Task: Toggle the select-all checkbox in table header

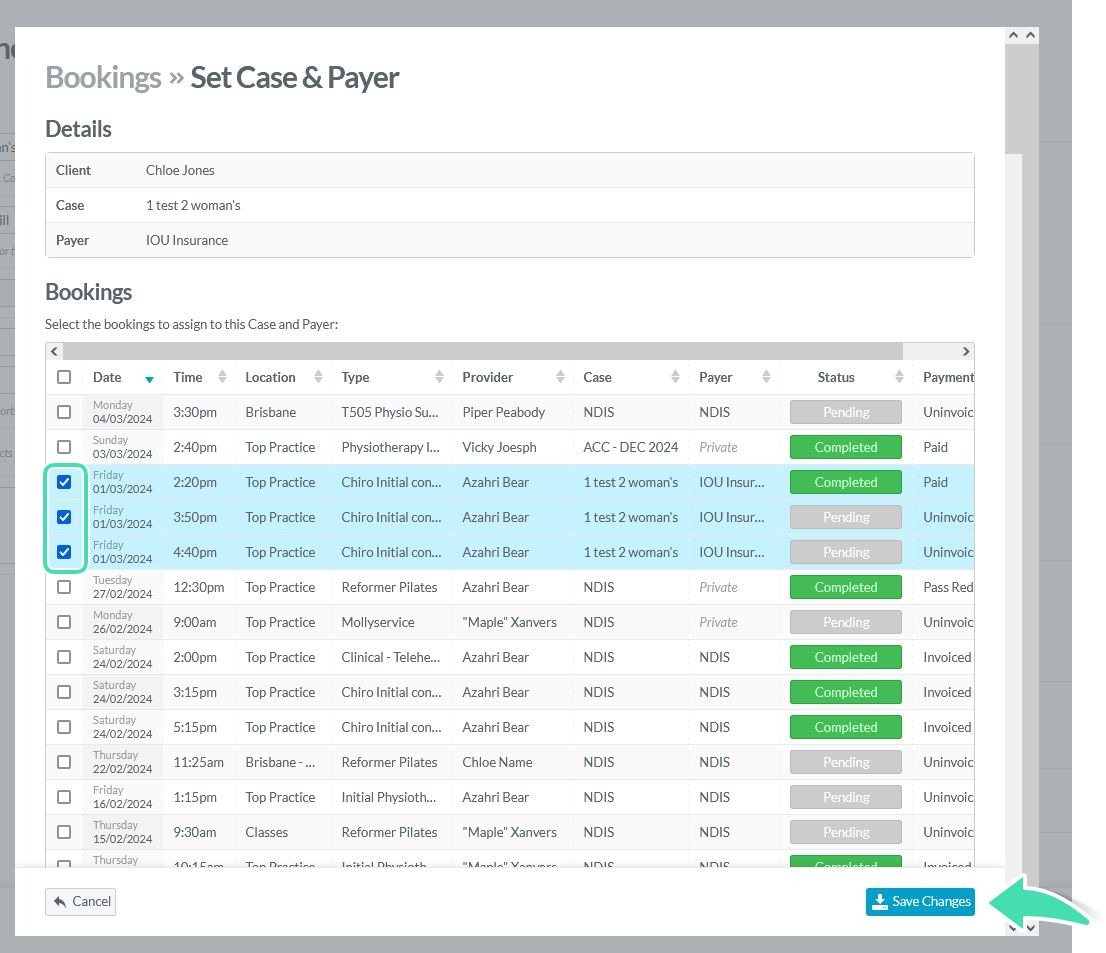Action: coord(64,377)
